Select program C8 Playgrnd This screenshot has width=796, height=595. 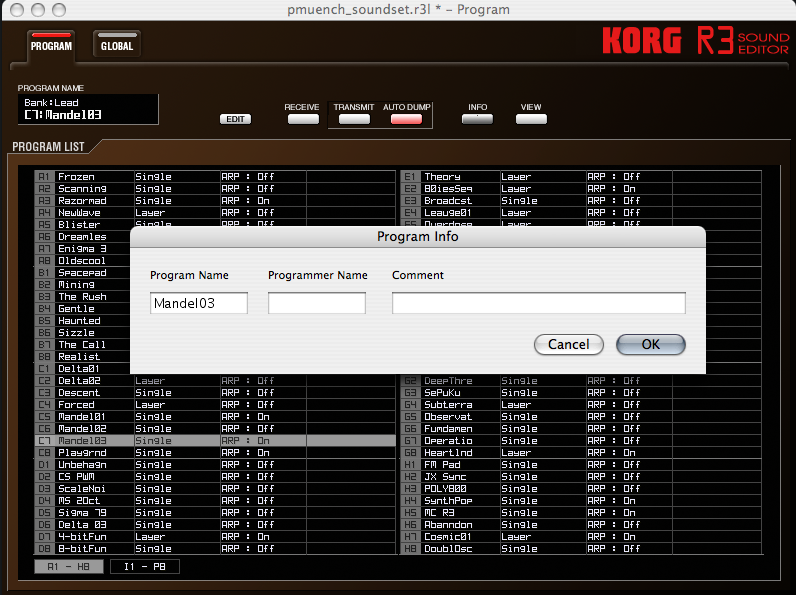click(215, 453)
